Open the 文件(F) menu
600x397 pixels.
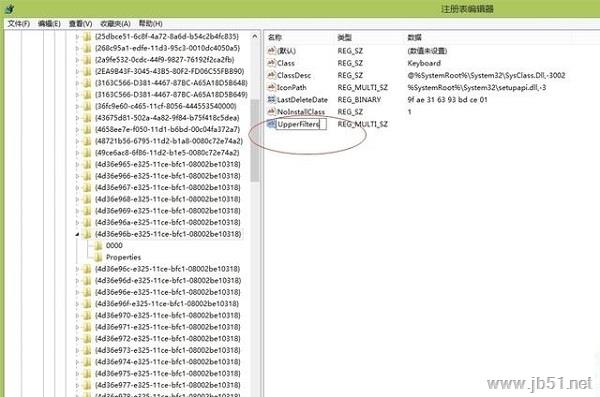coord(19,24)
